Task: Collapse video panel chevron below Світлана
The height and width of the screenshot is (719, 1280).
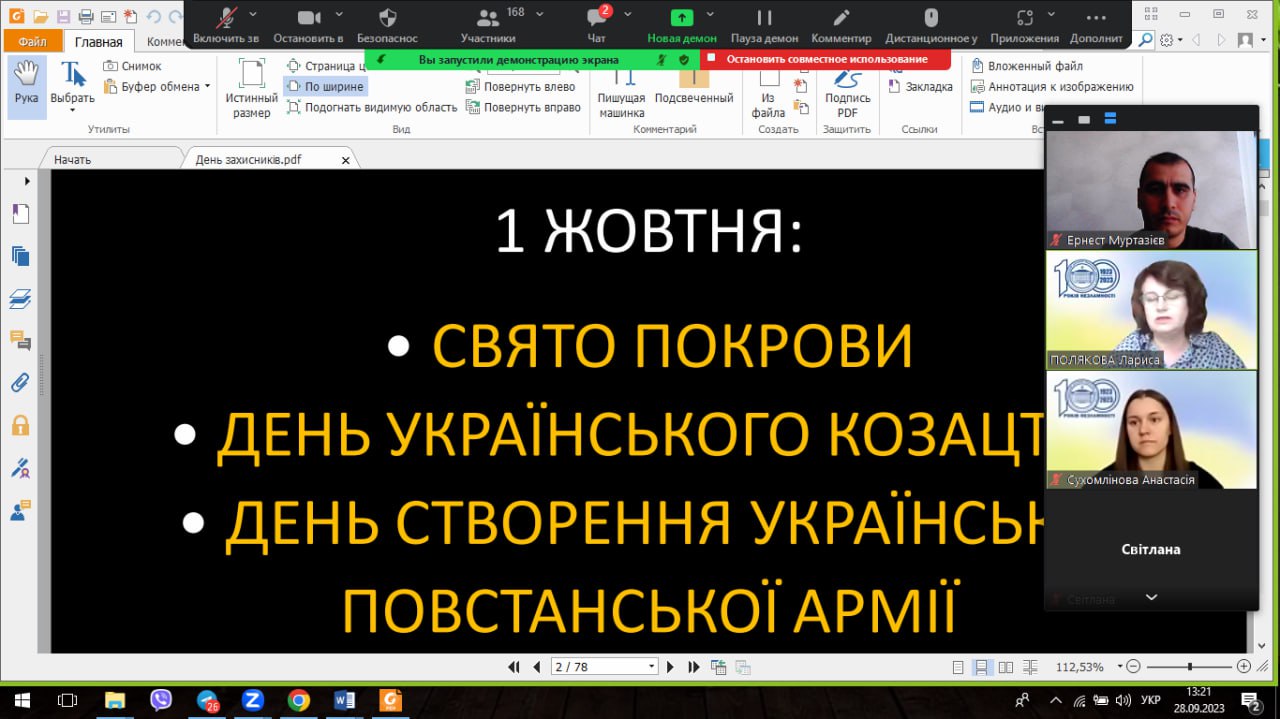Action: click(1151, 597)
